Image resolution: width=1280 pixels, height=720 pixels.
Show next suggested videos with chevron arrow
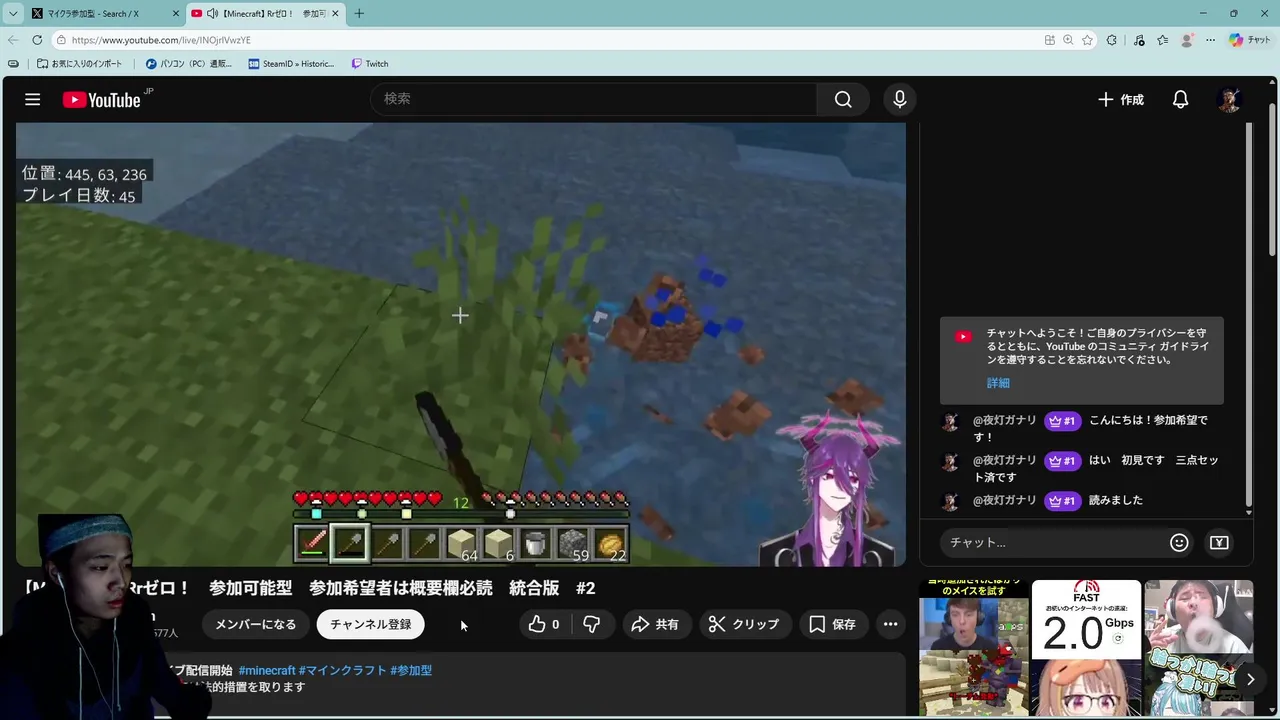click(1250, 679)
